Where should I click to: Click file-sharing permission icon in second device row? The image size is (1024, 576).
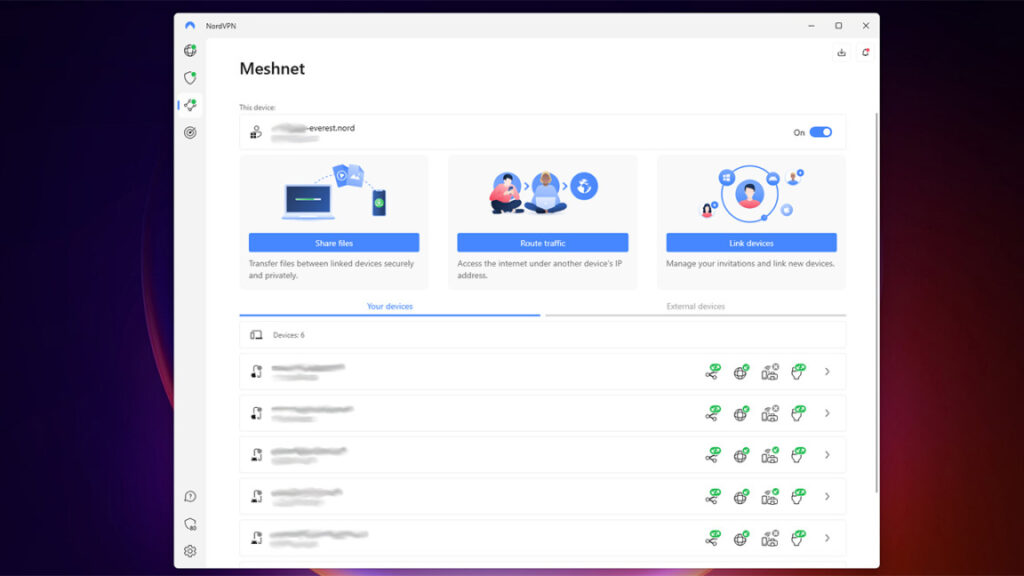click(x=713, y=413)
